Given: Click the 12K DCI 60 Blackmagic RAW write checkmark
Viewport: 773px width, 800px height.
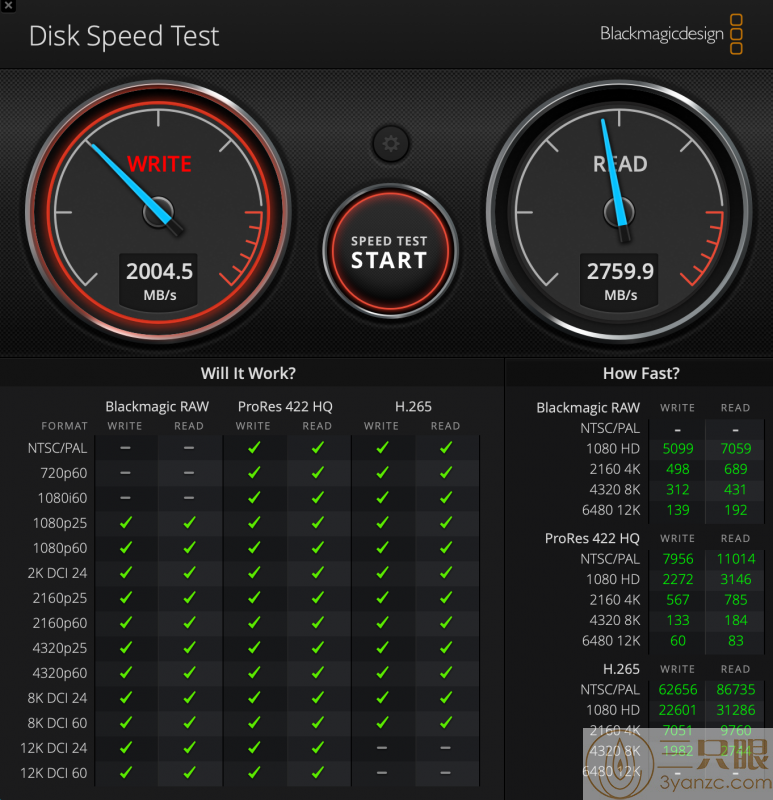Looking at the screenshot, I should pos(126,773).
